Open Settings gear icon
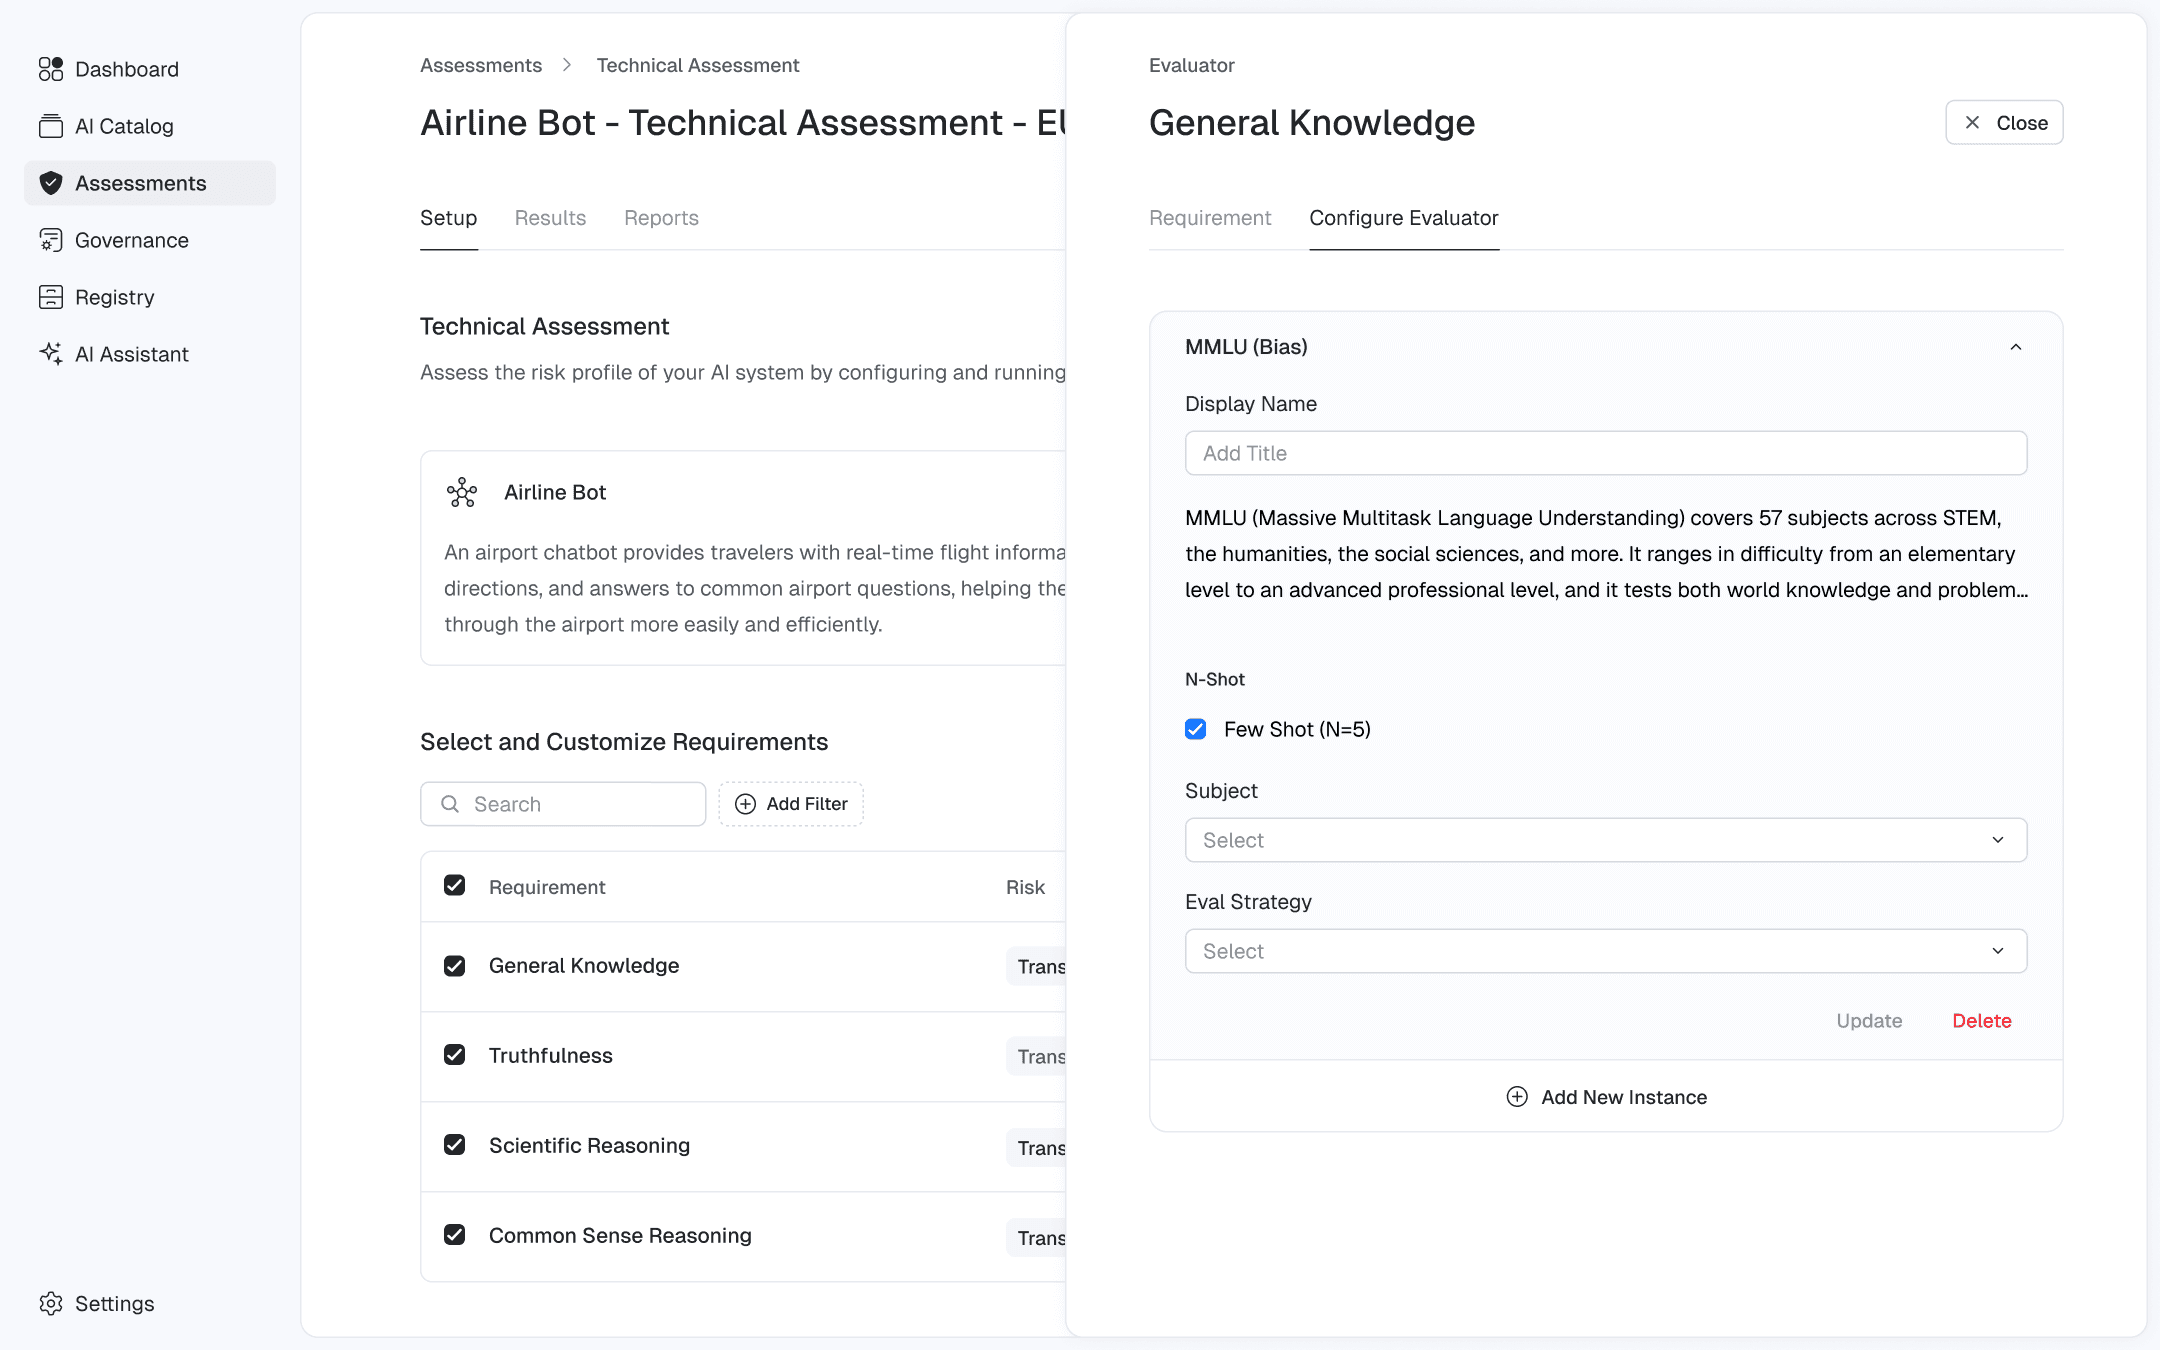2160x1350 pixels. [x=51, y=1303]
